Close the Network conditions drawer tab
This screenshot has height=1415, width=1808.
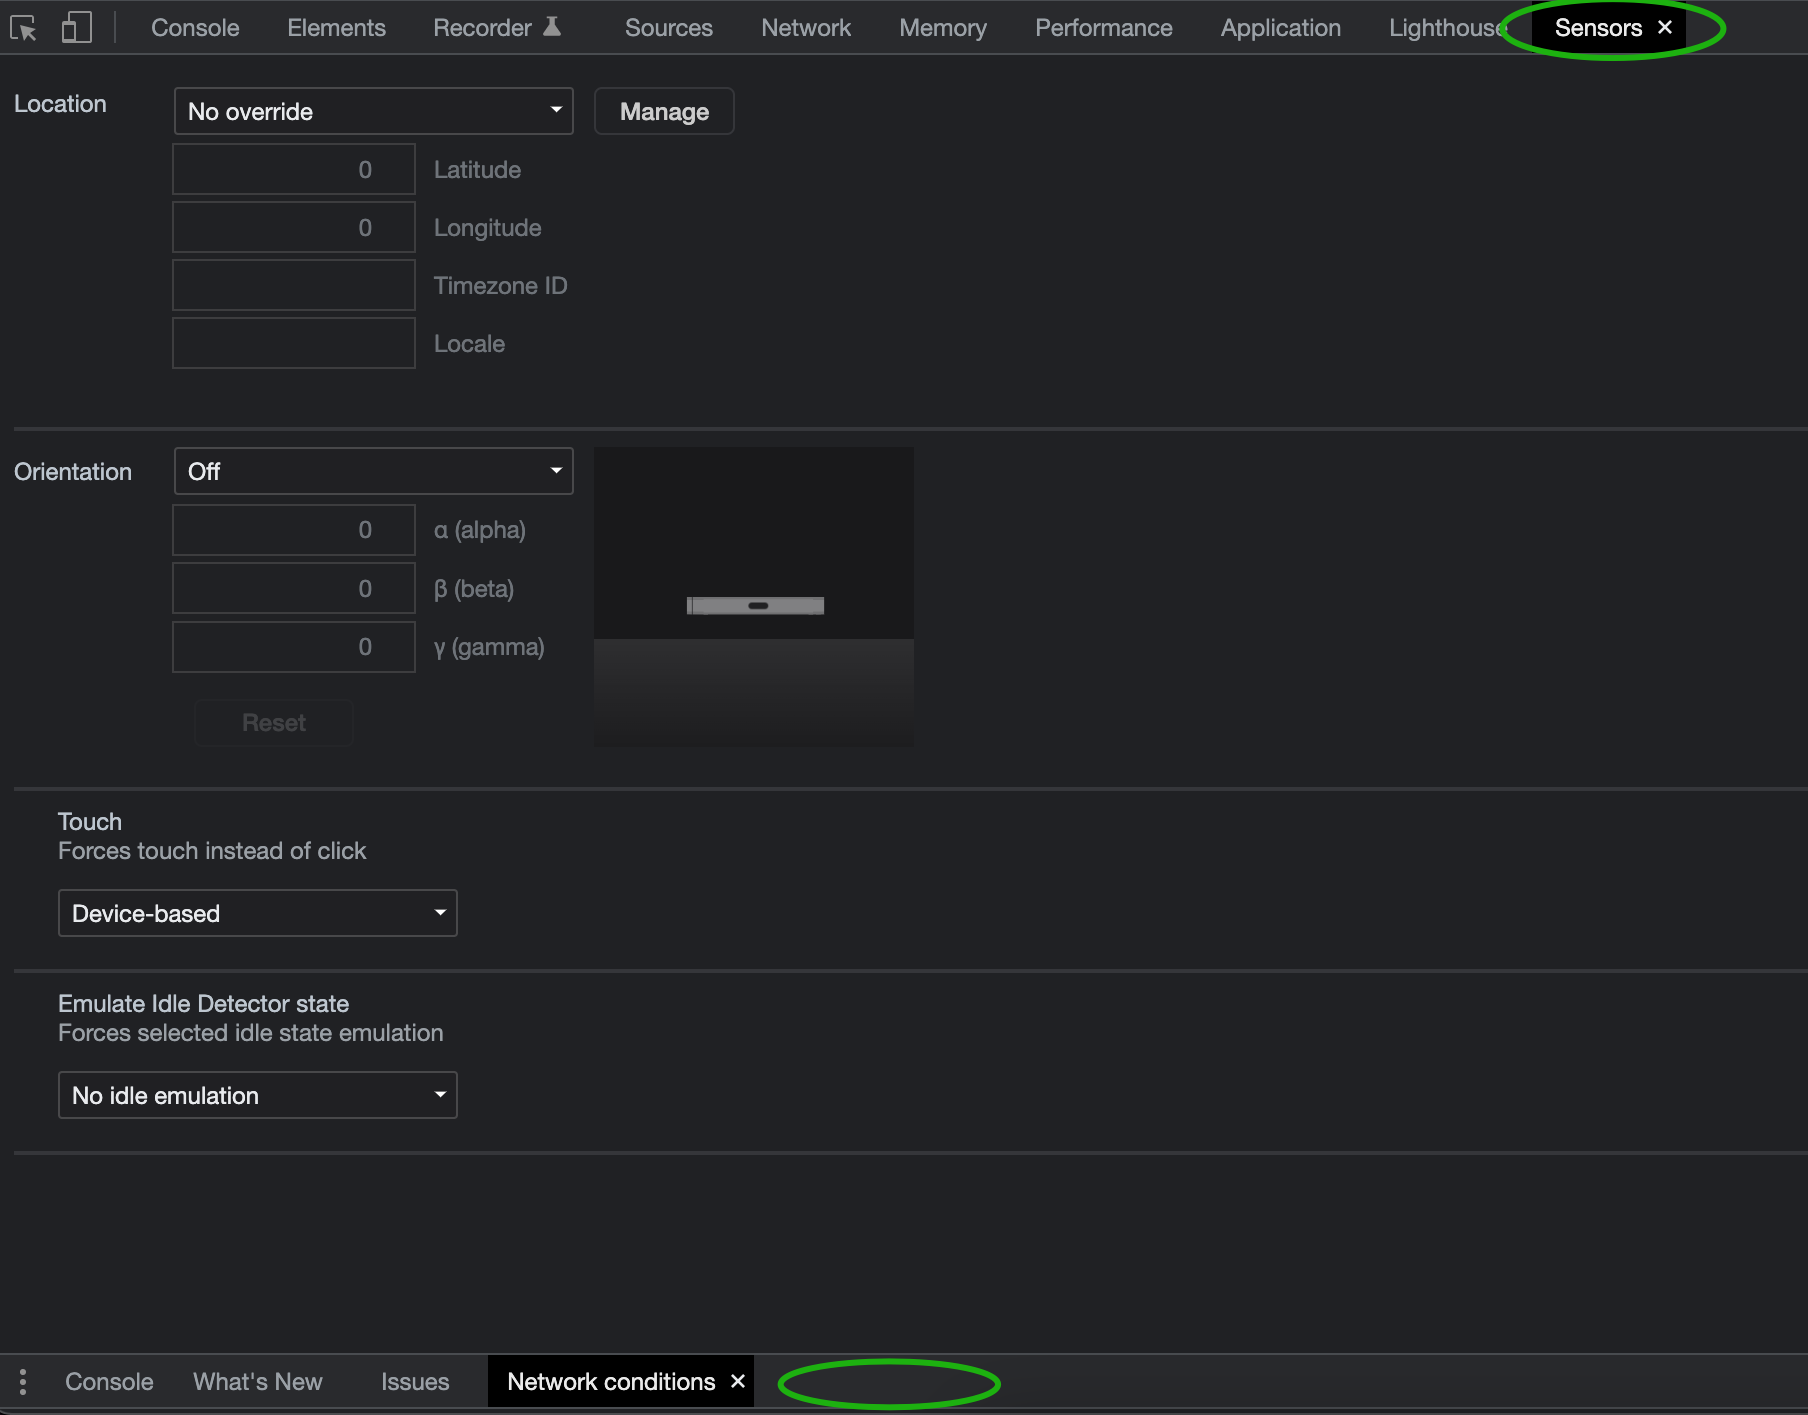[x=738, y=1381]
